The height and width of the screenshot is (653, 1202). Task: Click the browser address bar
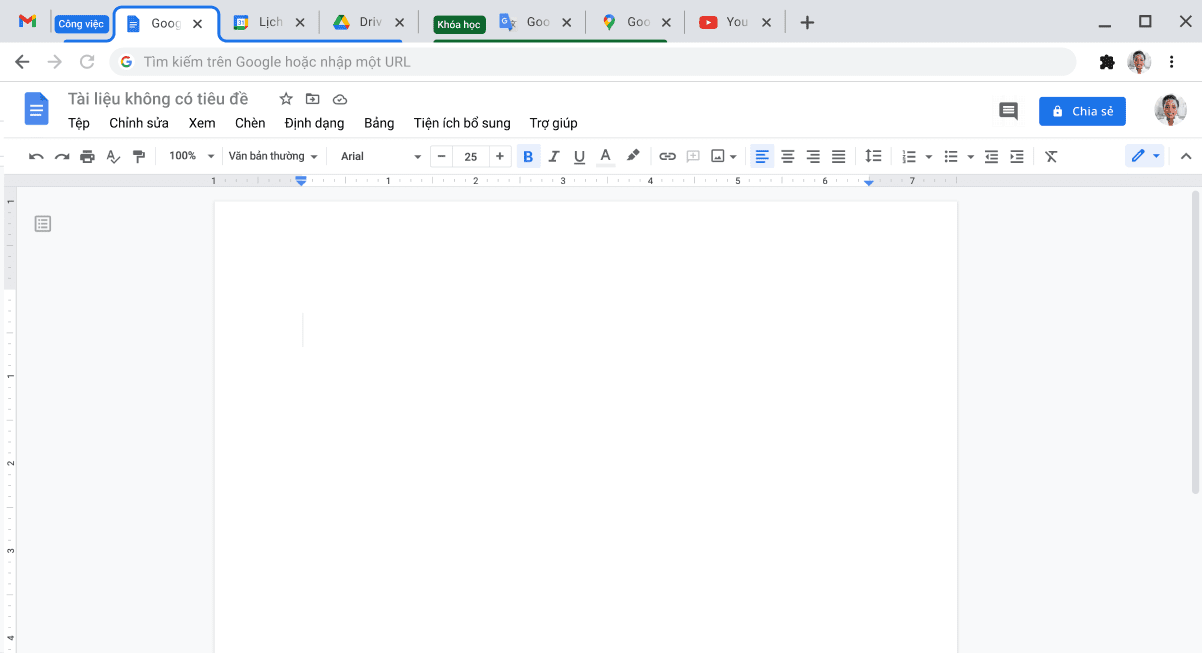(x=594, y=62)
